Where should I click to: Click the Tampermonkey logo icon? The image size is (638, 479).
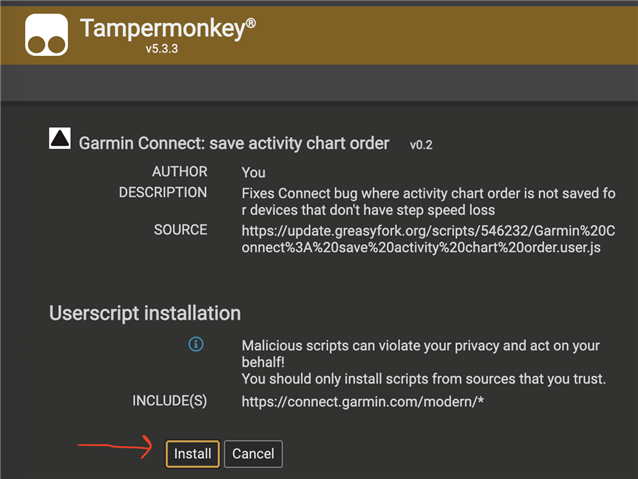46,35
